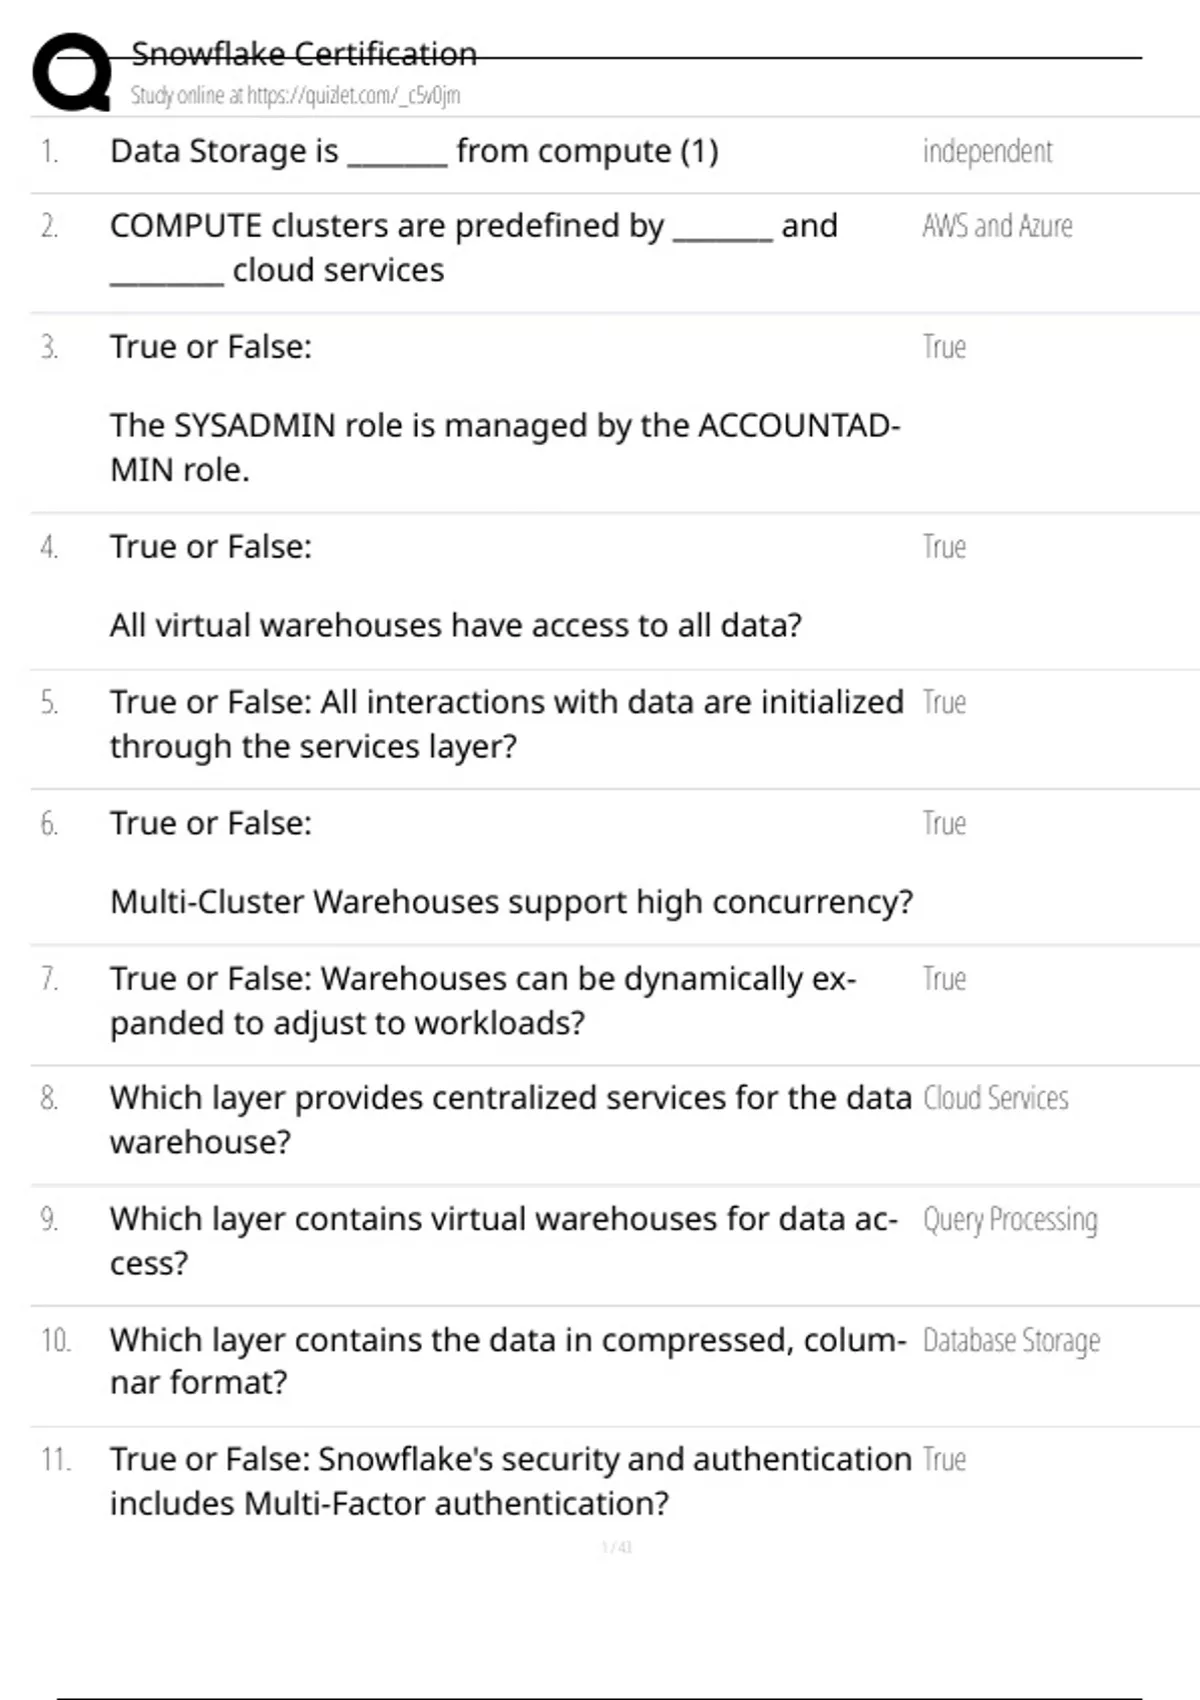This screenshot has height=1700, width=1200.
Task: Click the page number indicator at bottom
Action: pyautogui.click(x=616, y=1548)
